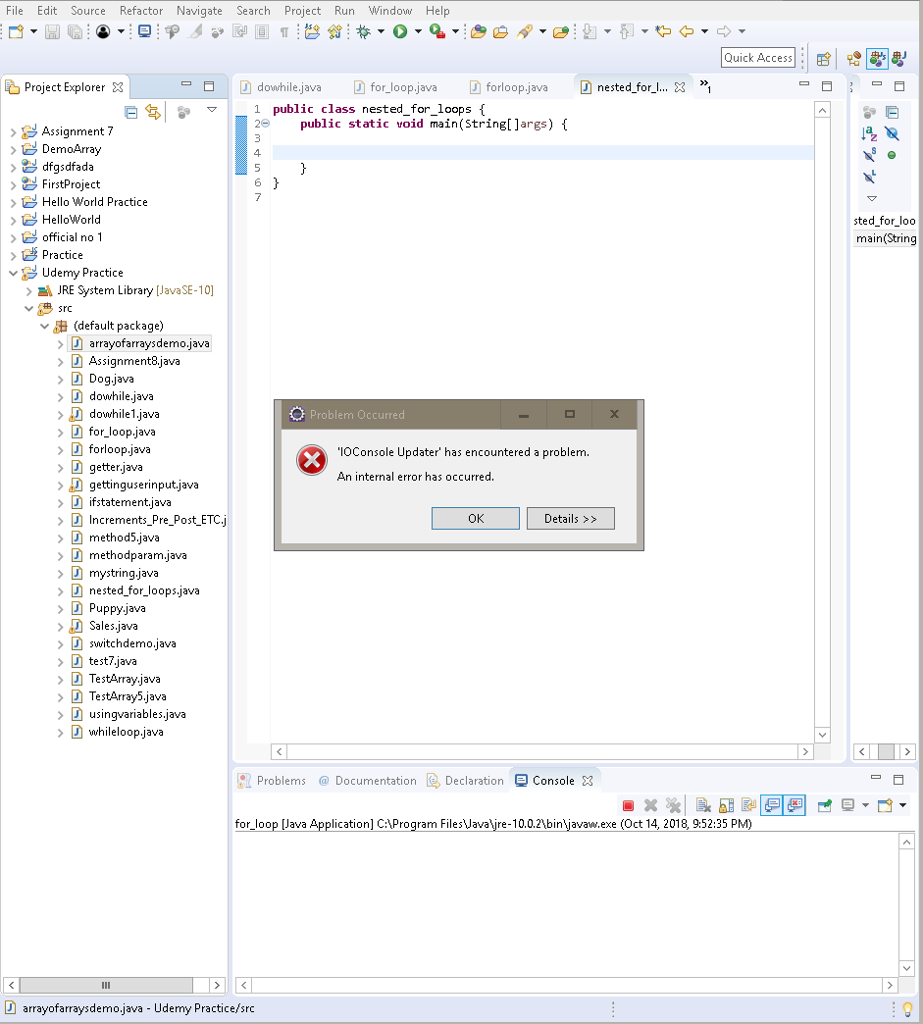Toggle Word Wrap in Console toolbar
Image resolution: width=923 pixels, height=1024 pixels.
pos(749,805)
